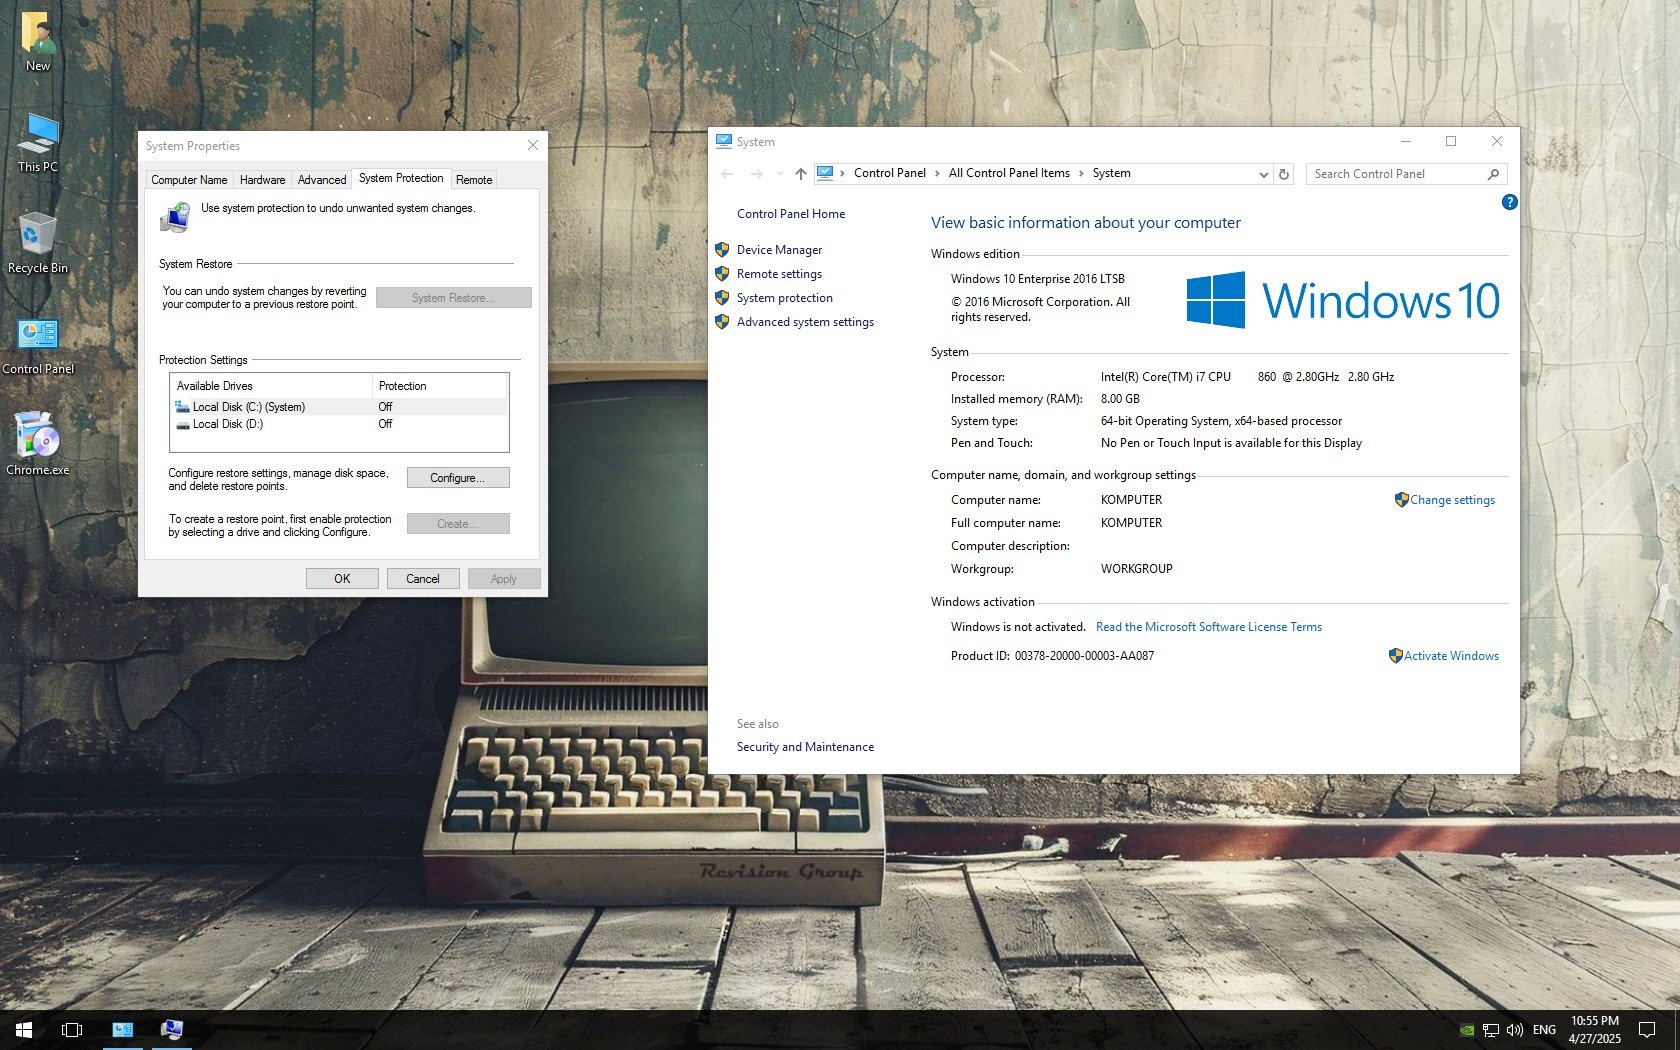Expand the address bar history dropdown
1680x1050 pixels.
[1263, 174]
